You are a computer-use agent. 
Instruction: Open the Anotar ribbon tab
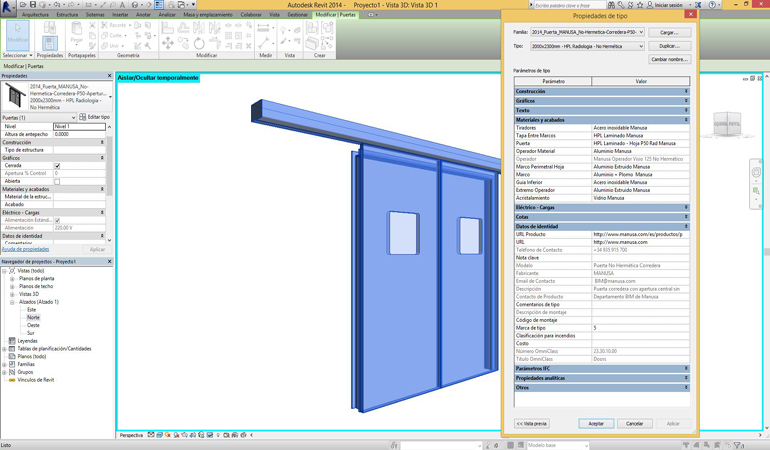click(143, 15)
